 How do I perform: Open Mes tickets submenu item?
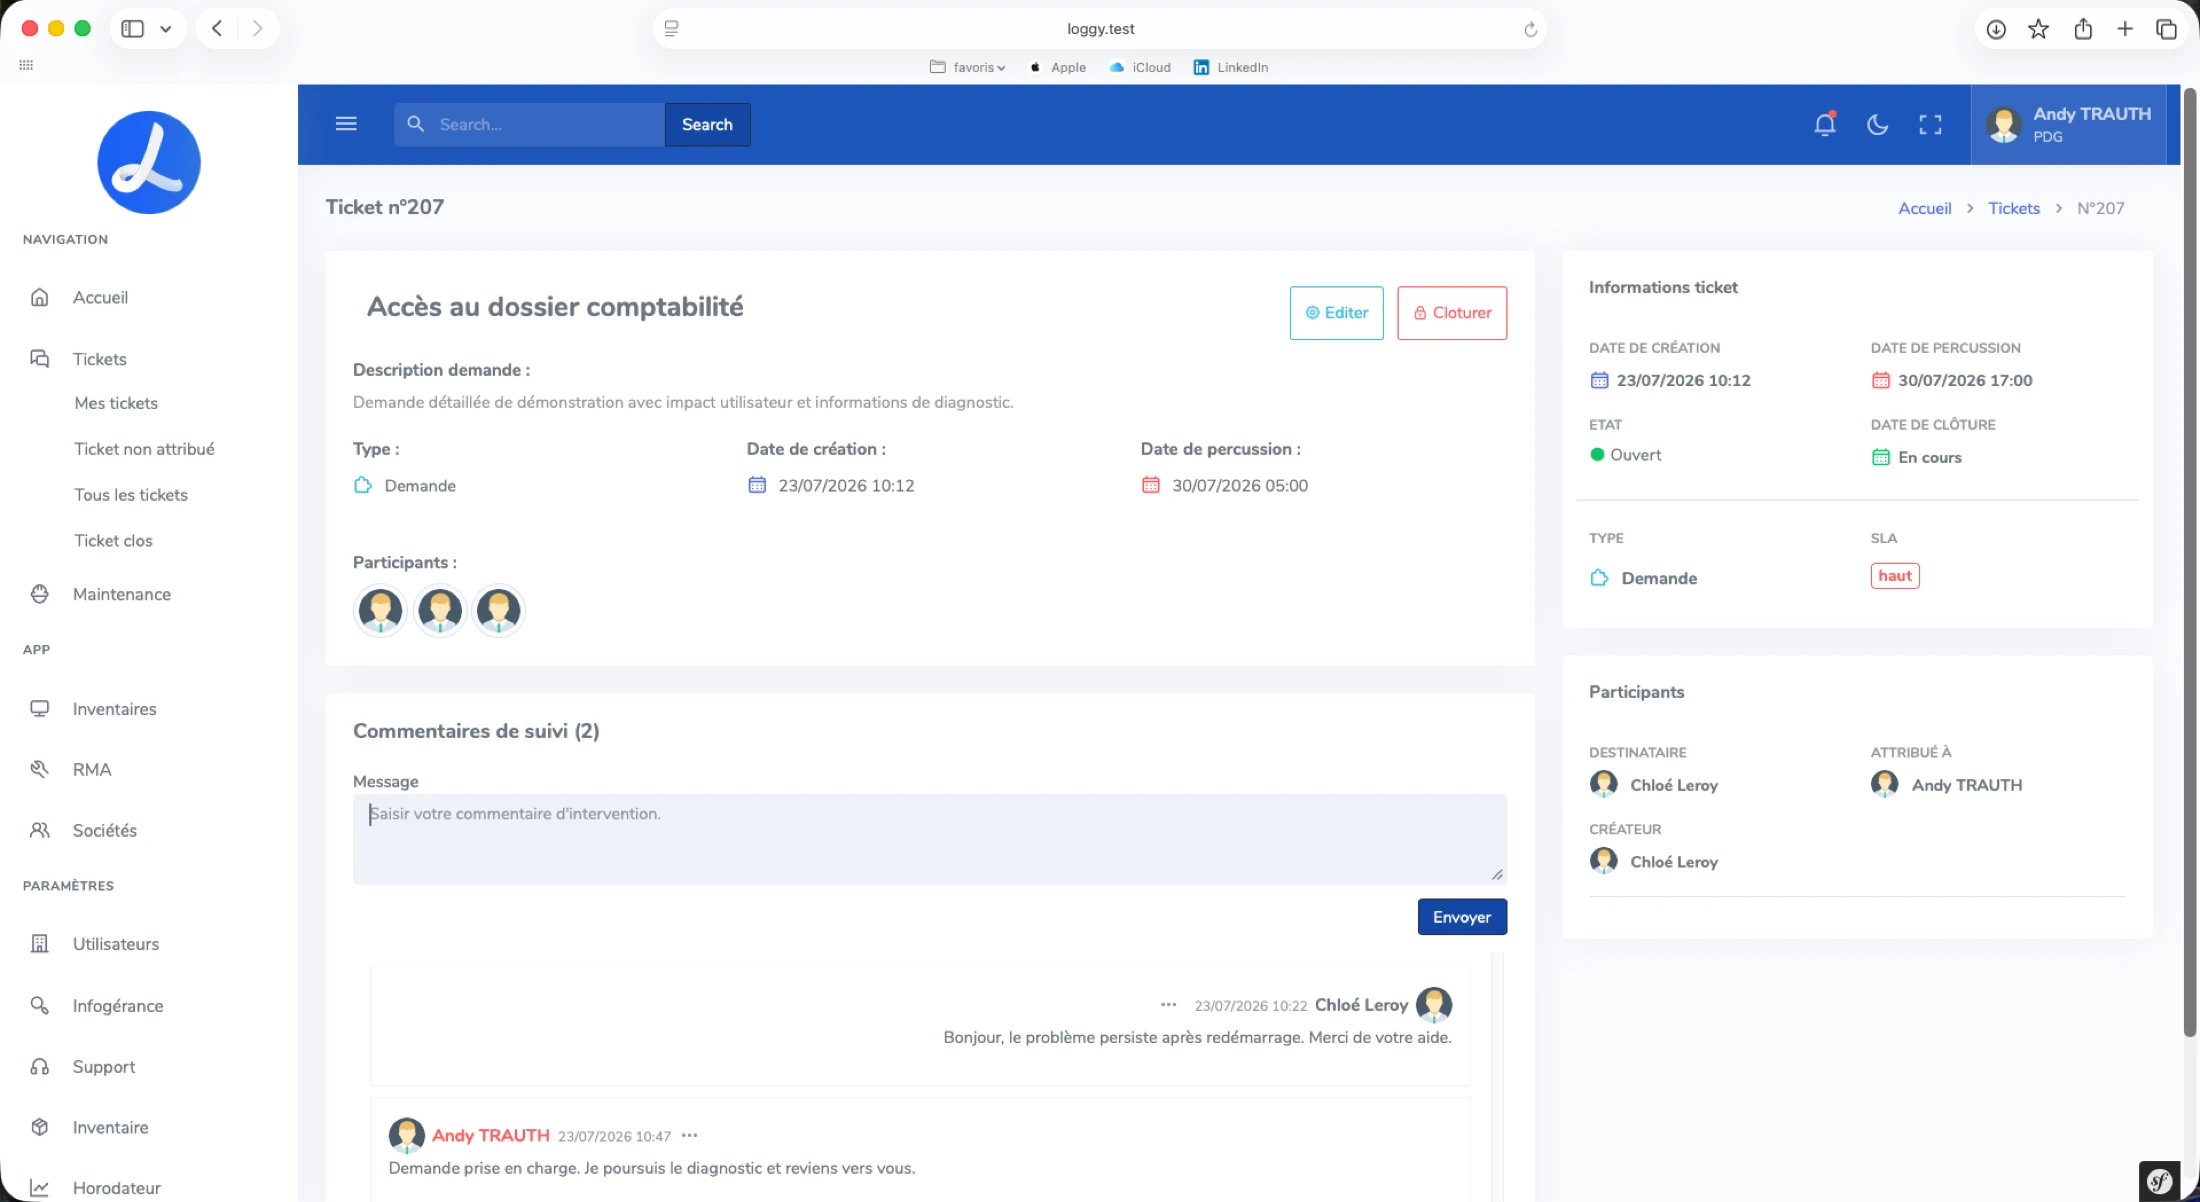[116, 403]
